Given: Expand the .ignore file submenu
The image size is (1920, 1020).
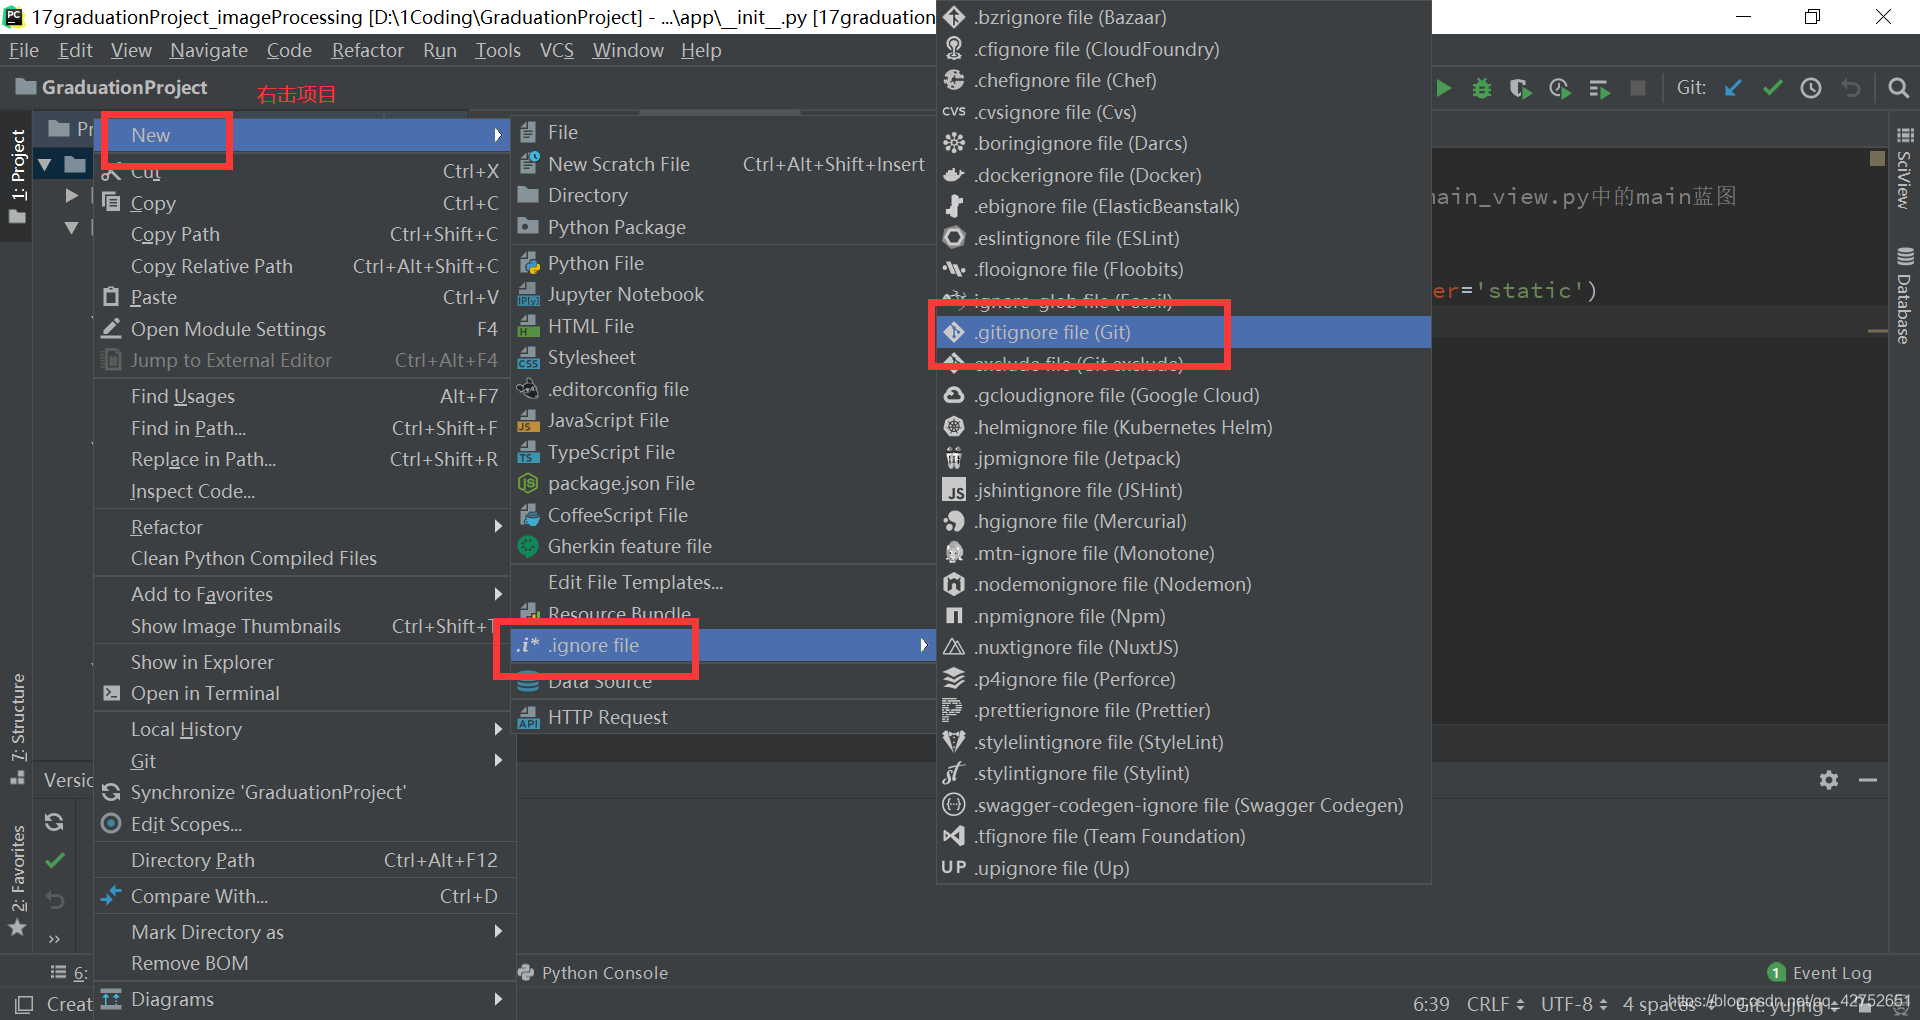Looking at the screenshot, I should (x=723, y=645).
